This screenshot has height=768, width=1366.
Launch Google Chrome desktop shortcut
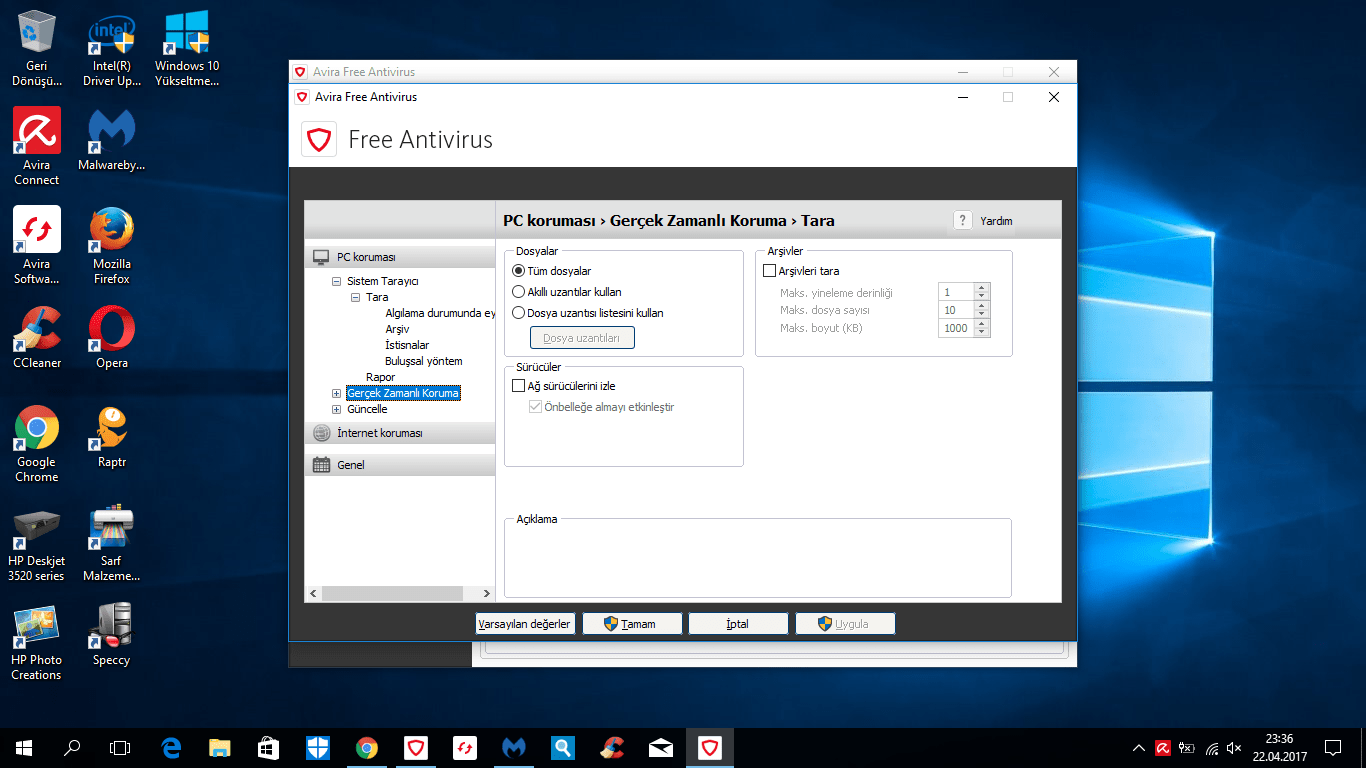click(37, 444)
